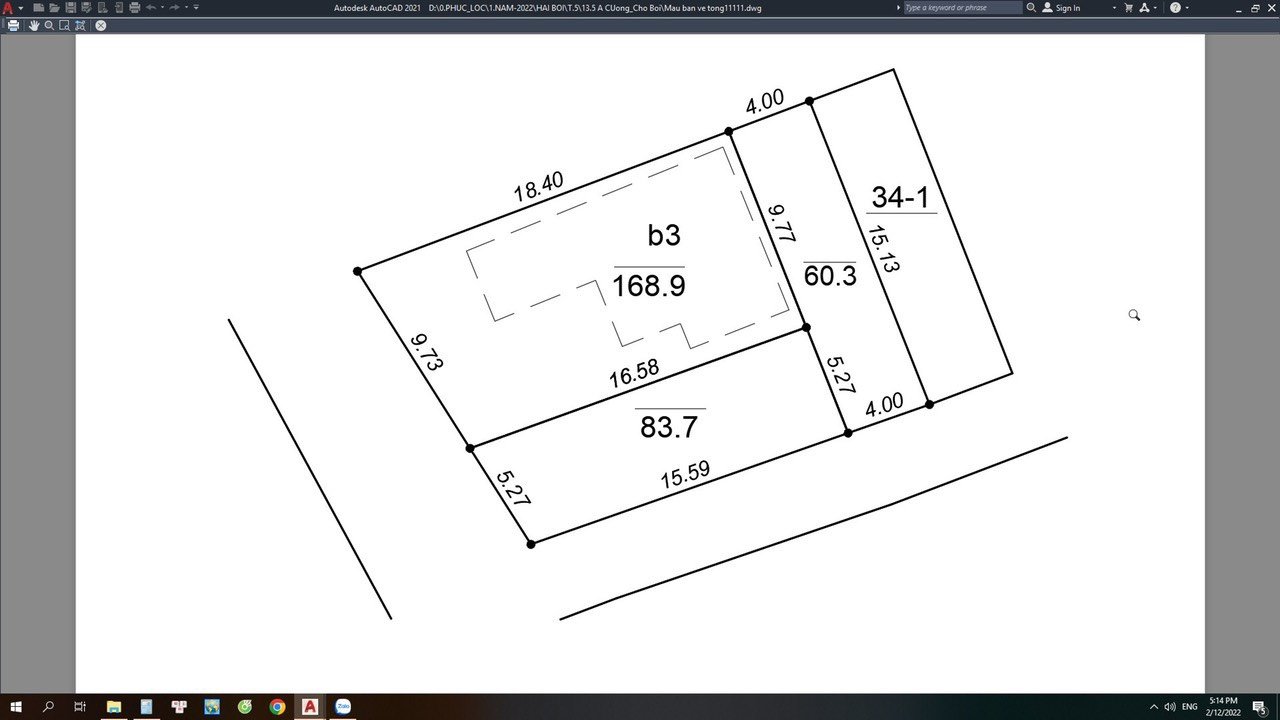Expand the Sign In dropdown arrow

pos(1114,7)
